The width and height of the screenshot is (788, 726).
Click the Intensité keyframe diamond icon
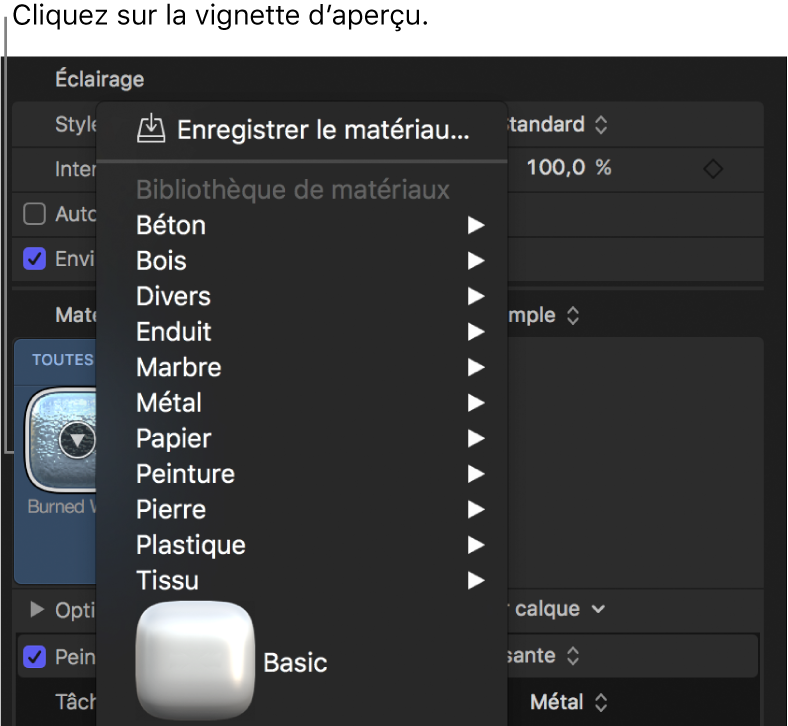click(713, 169)
